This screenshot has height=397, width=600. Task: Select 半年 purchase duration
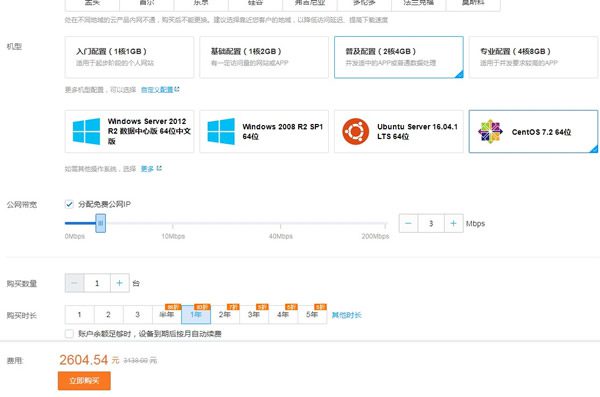pos(167,315)
